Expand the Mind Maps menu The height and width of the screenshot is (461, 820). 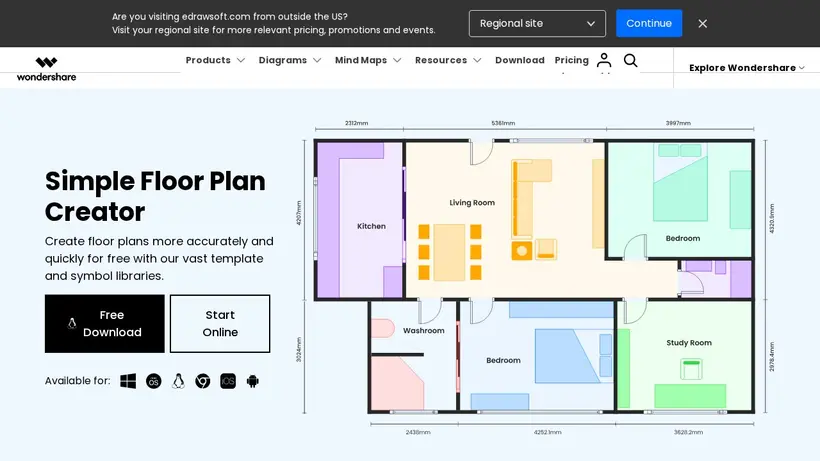(368, 60)
